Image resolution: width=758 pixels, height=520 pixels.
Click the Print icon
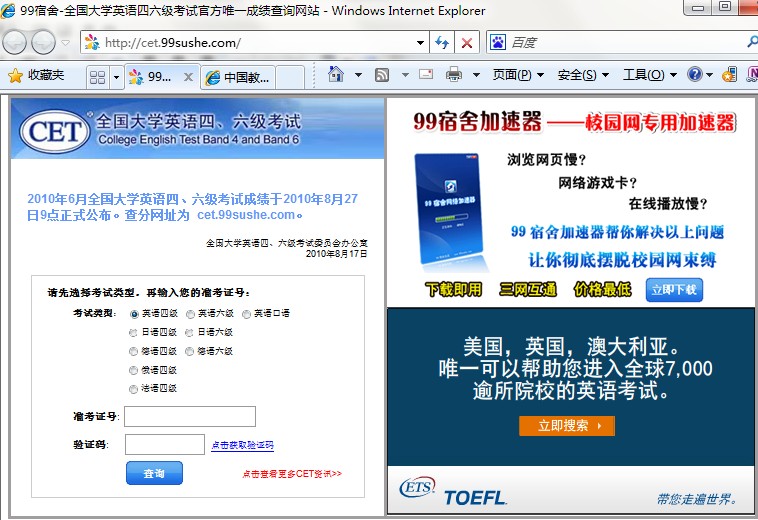click(x=453, y=75)
